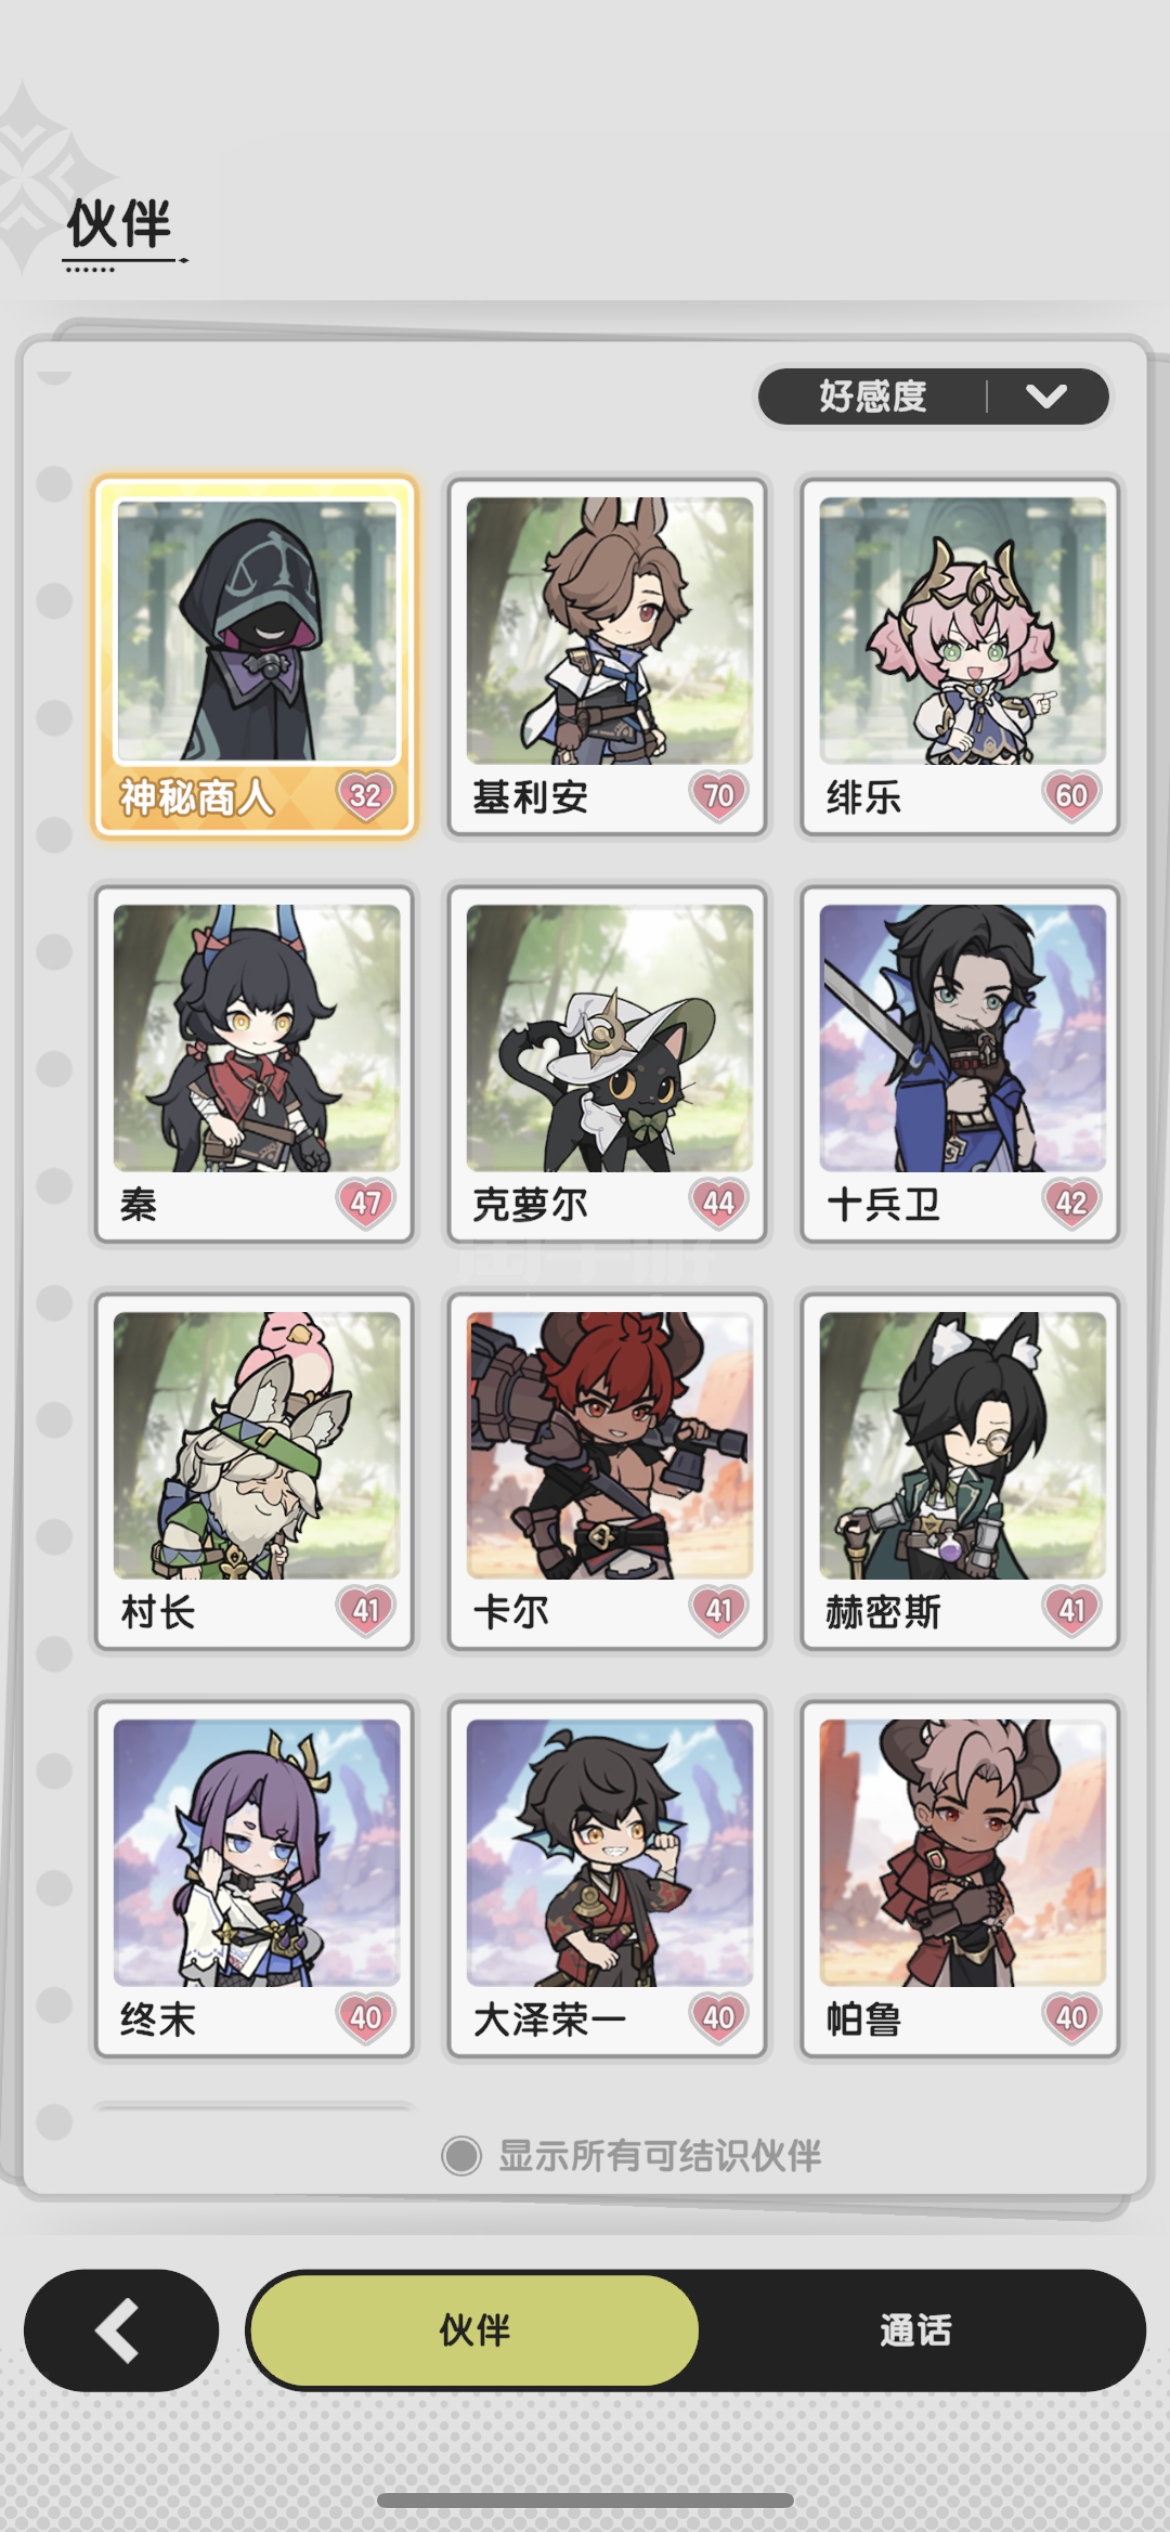Click heart affinity icon showing 70
The width and height of the screenshot is (1170, 2532).
(x=718, y=796)
